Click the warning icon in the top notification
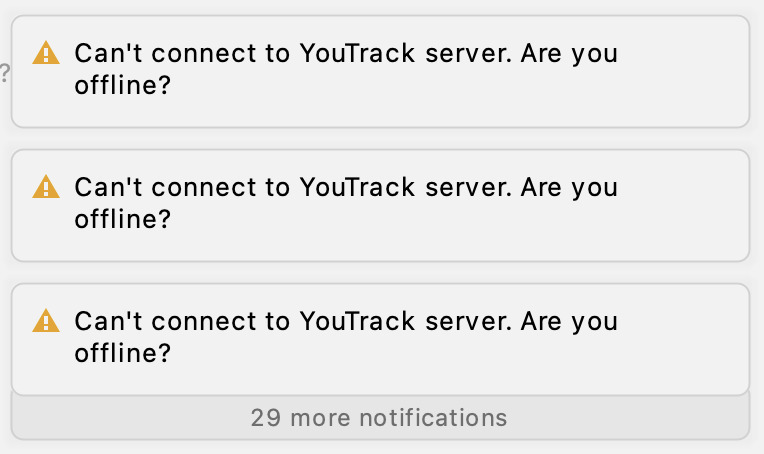This screenshot has width=764, height=454. point(46,53)
